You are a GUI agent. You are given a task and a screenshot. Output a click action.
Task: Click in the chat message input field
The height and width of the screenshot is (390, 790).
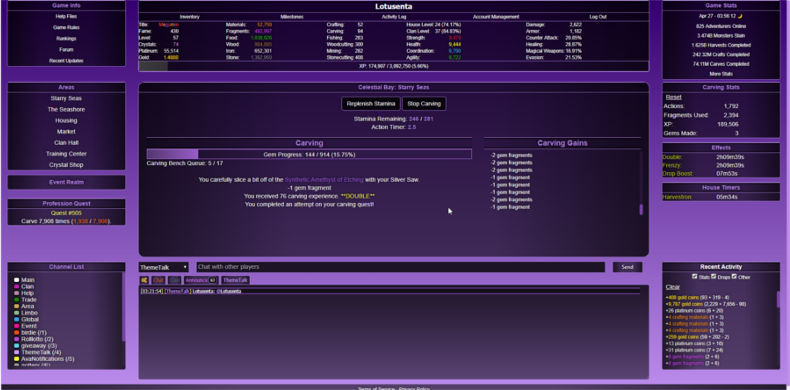tap(401, 267)
